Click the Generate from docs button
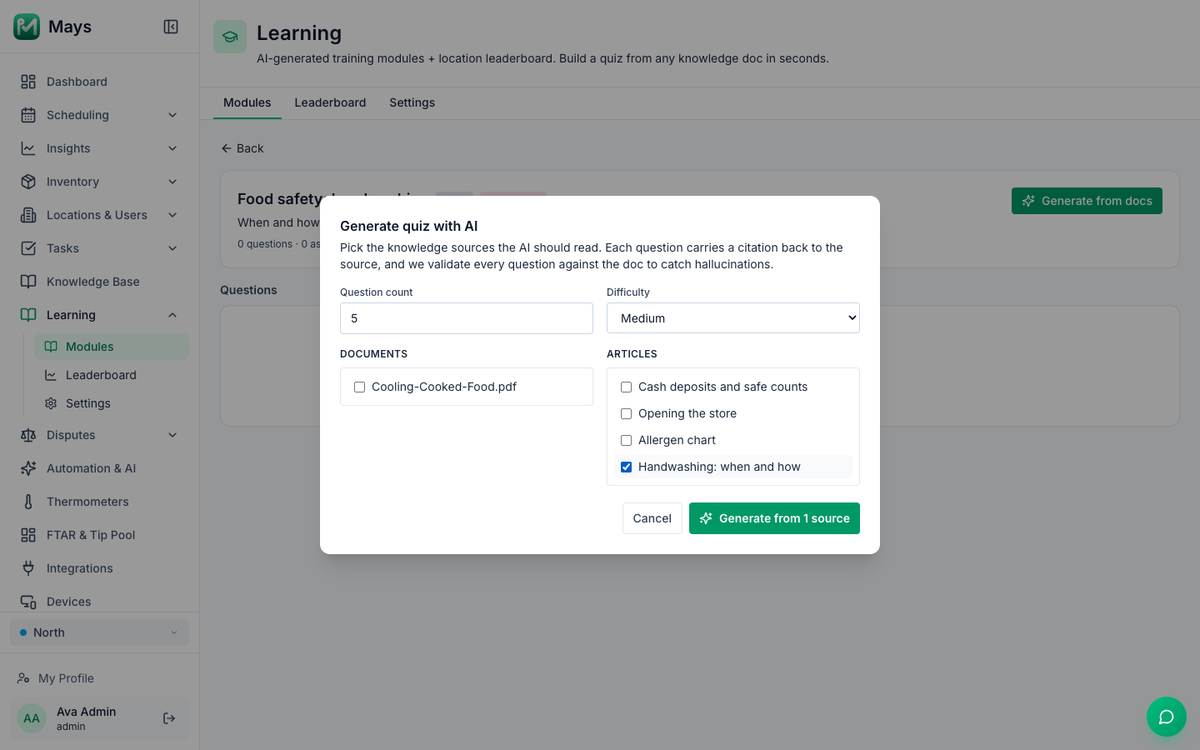Viewport: 1200px width, 750px height. click(x=1087, y=201)
